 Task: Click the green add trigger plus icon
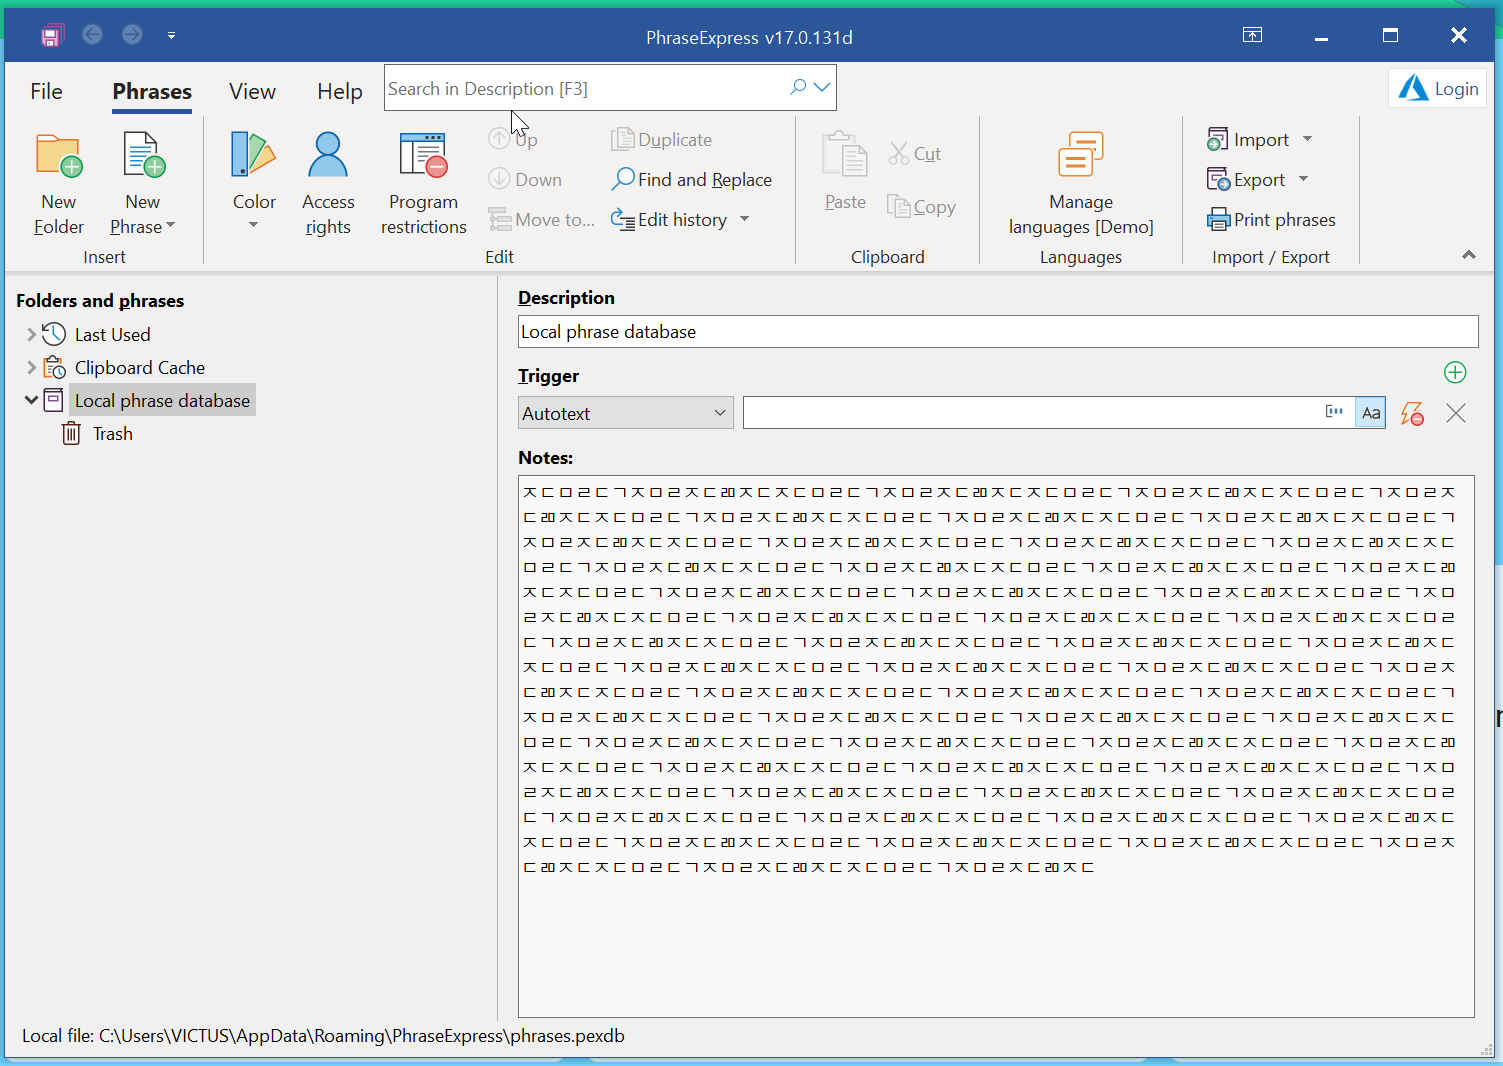pyautogui.click(x=1455, y=373)
